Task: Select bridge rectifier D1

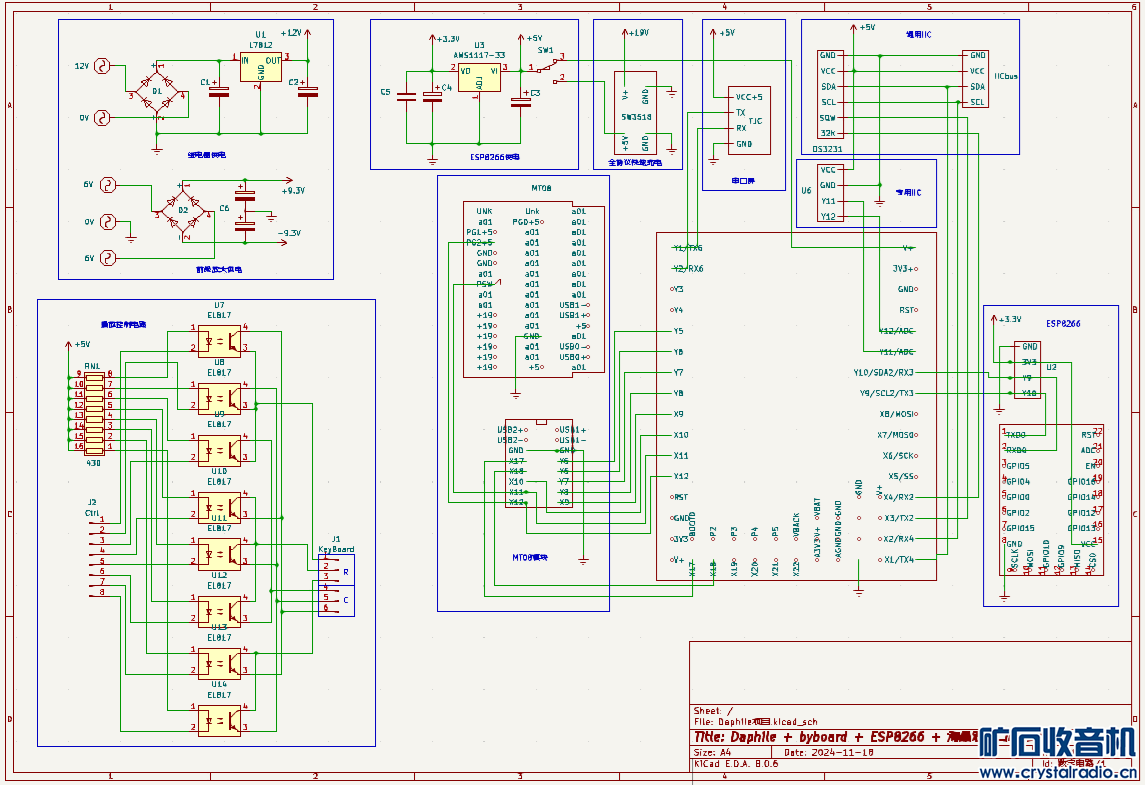Action: pos(157,91)
